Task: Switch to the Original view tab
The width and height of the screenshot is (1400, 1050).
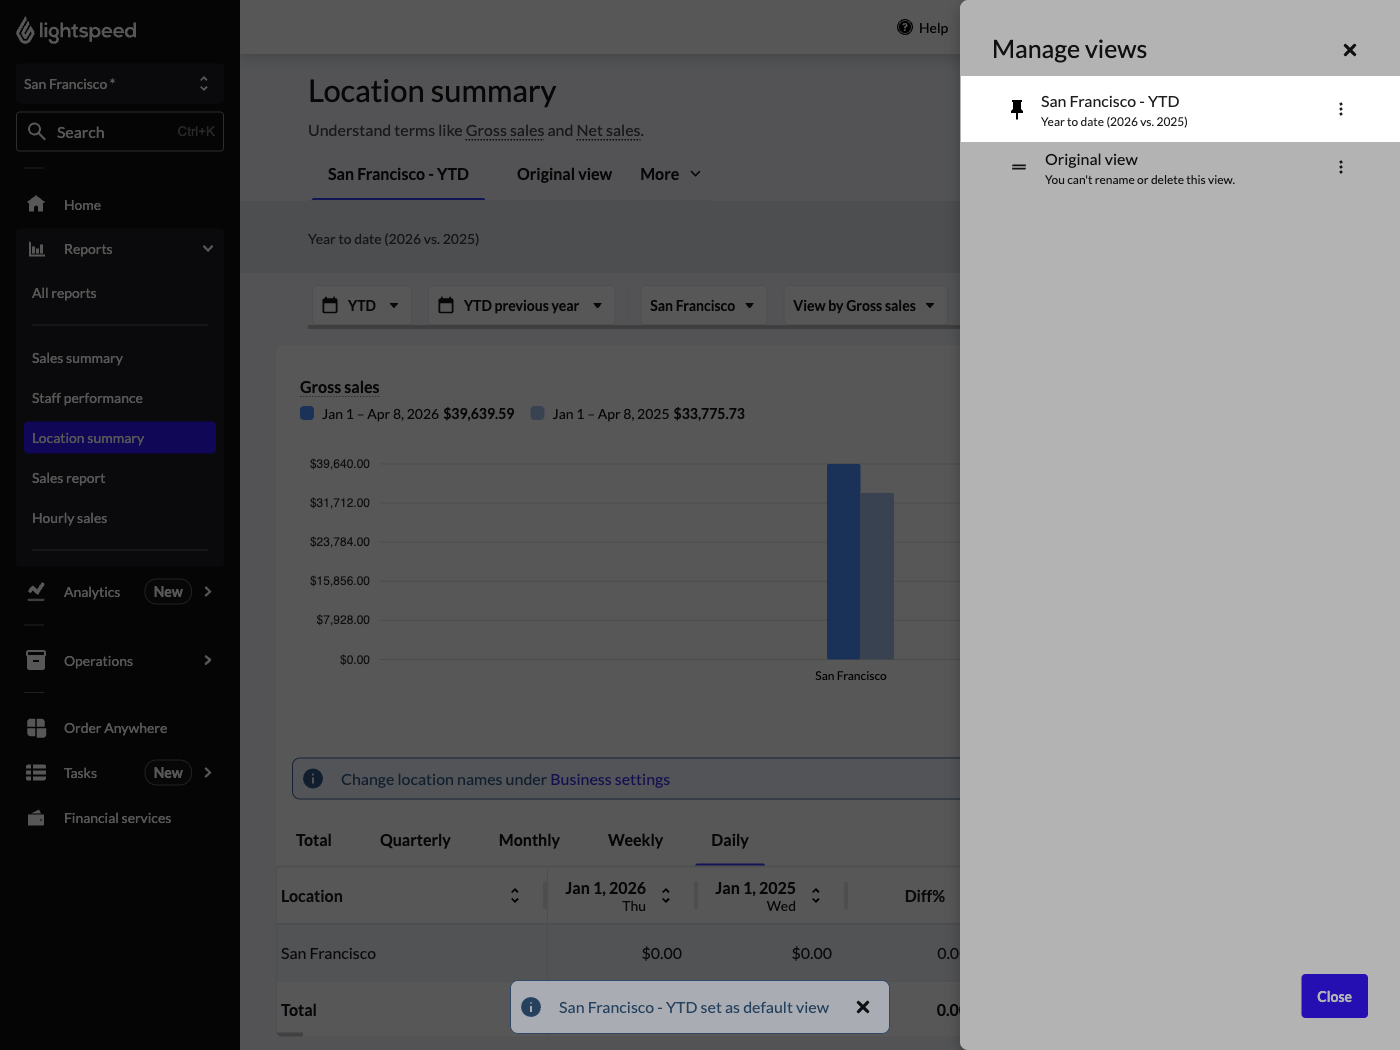Action: coord(564,174)
